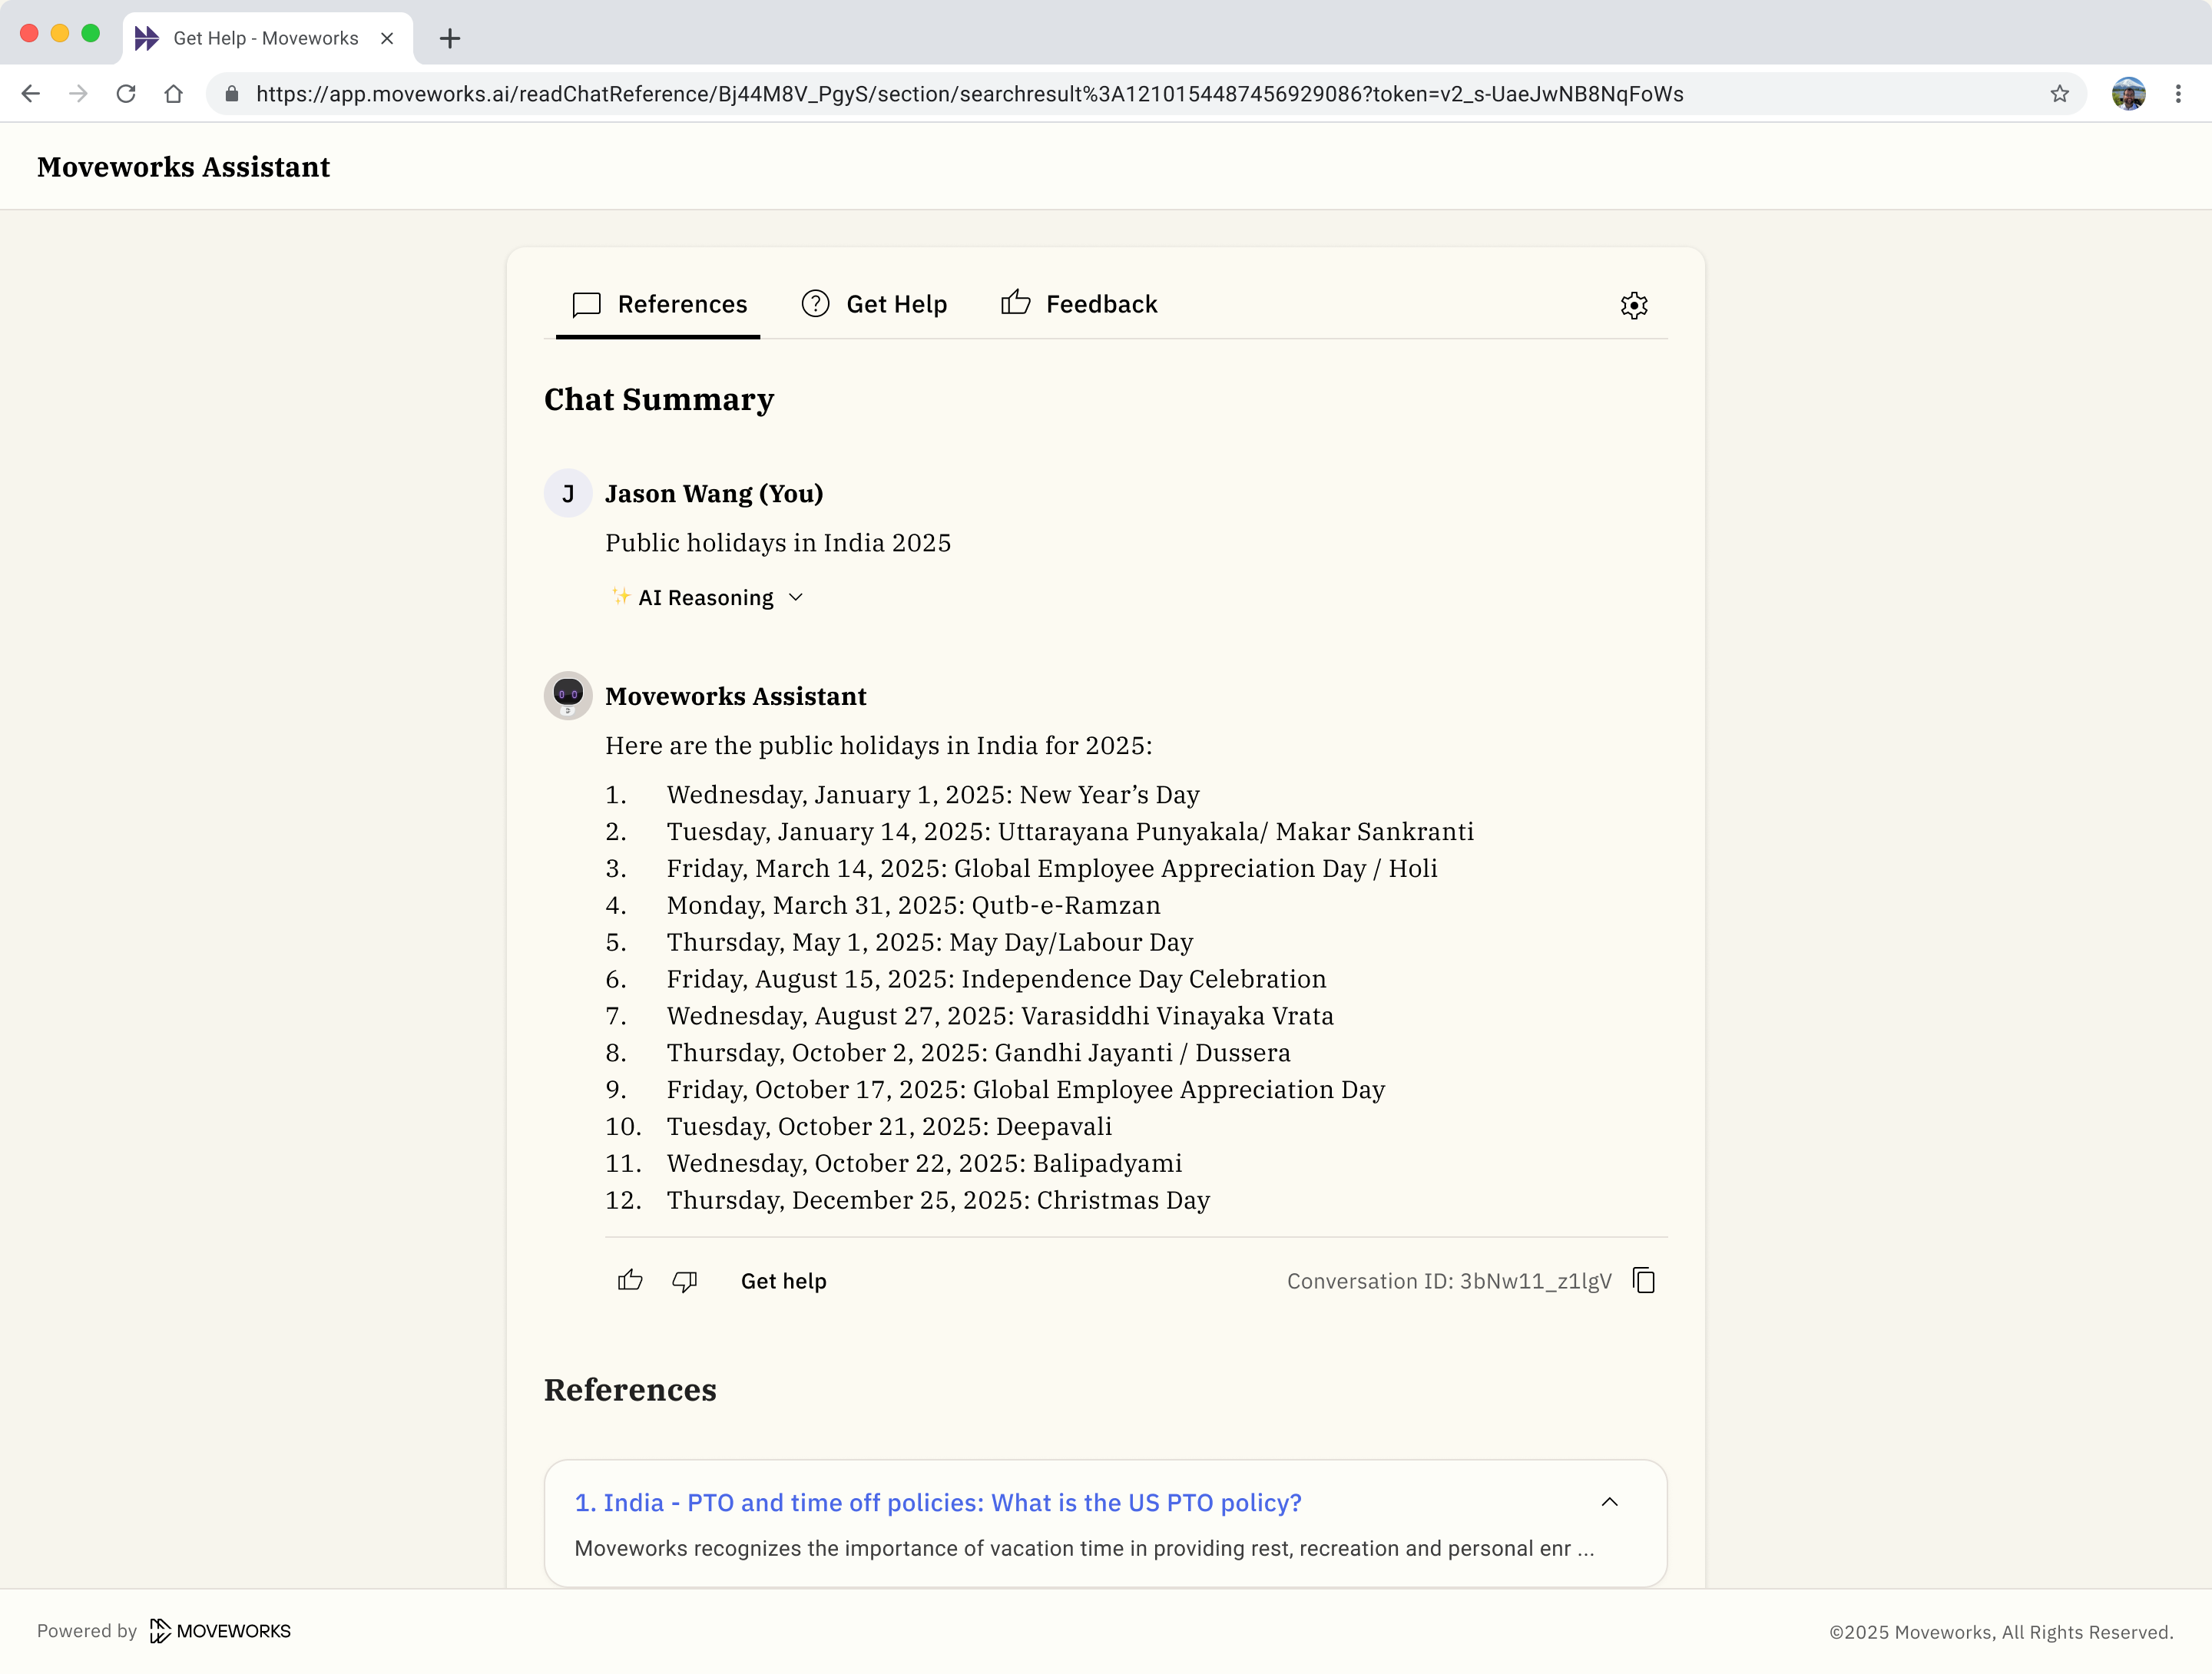Open the browser profile avatar
Viewport: 2212px width, 1674px height.
pyautogui.click(x=2128, y=94)
